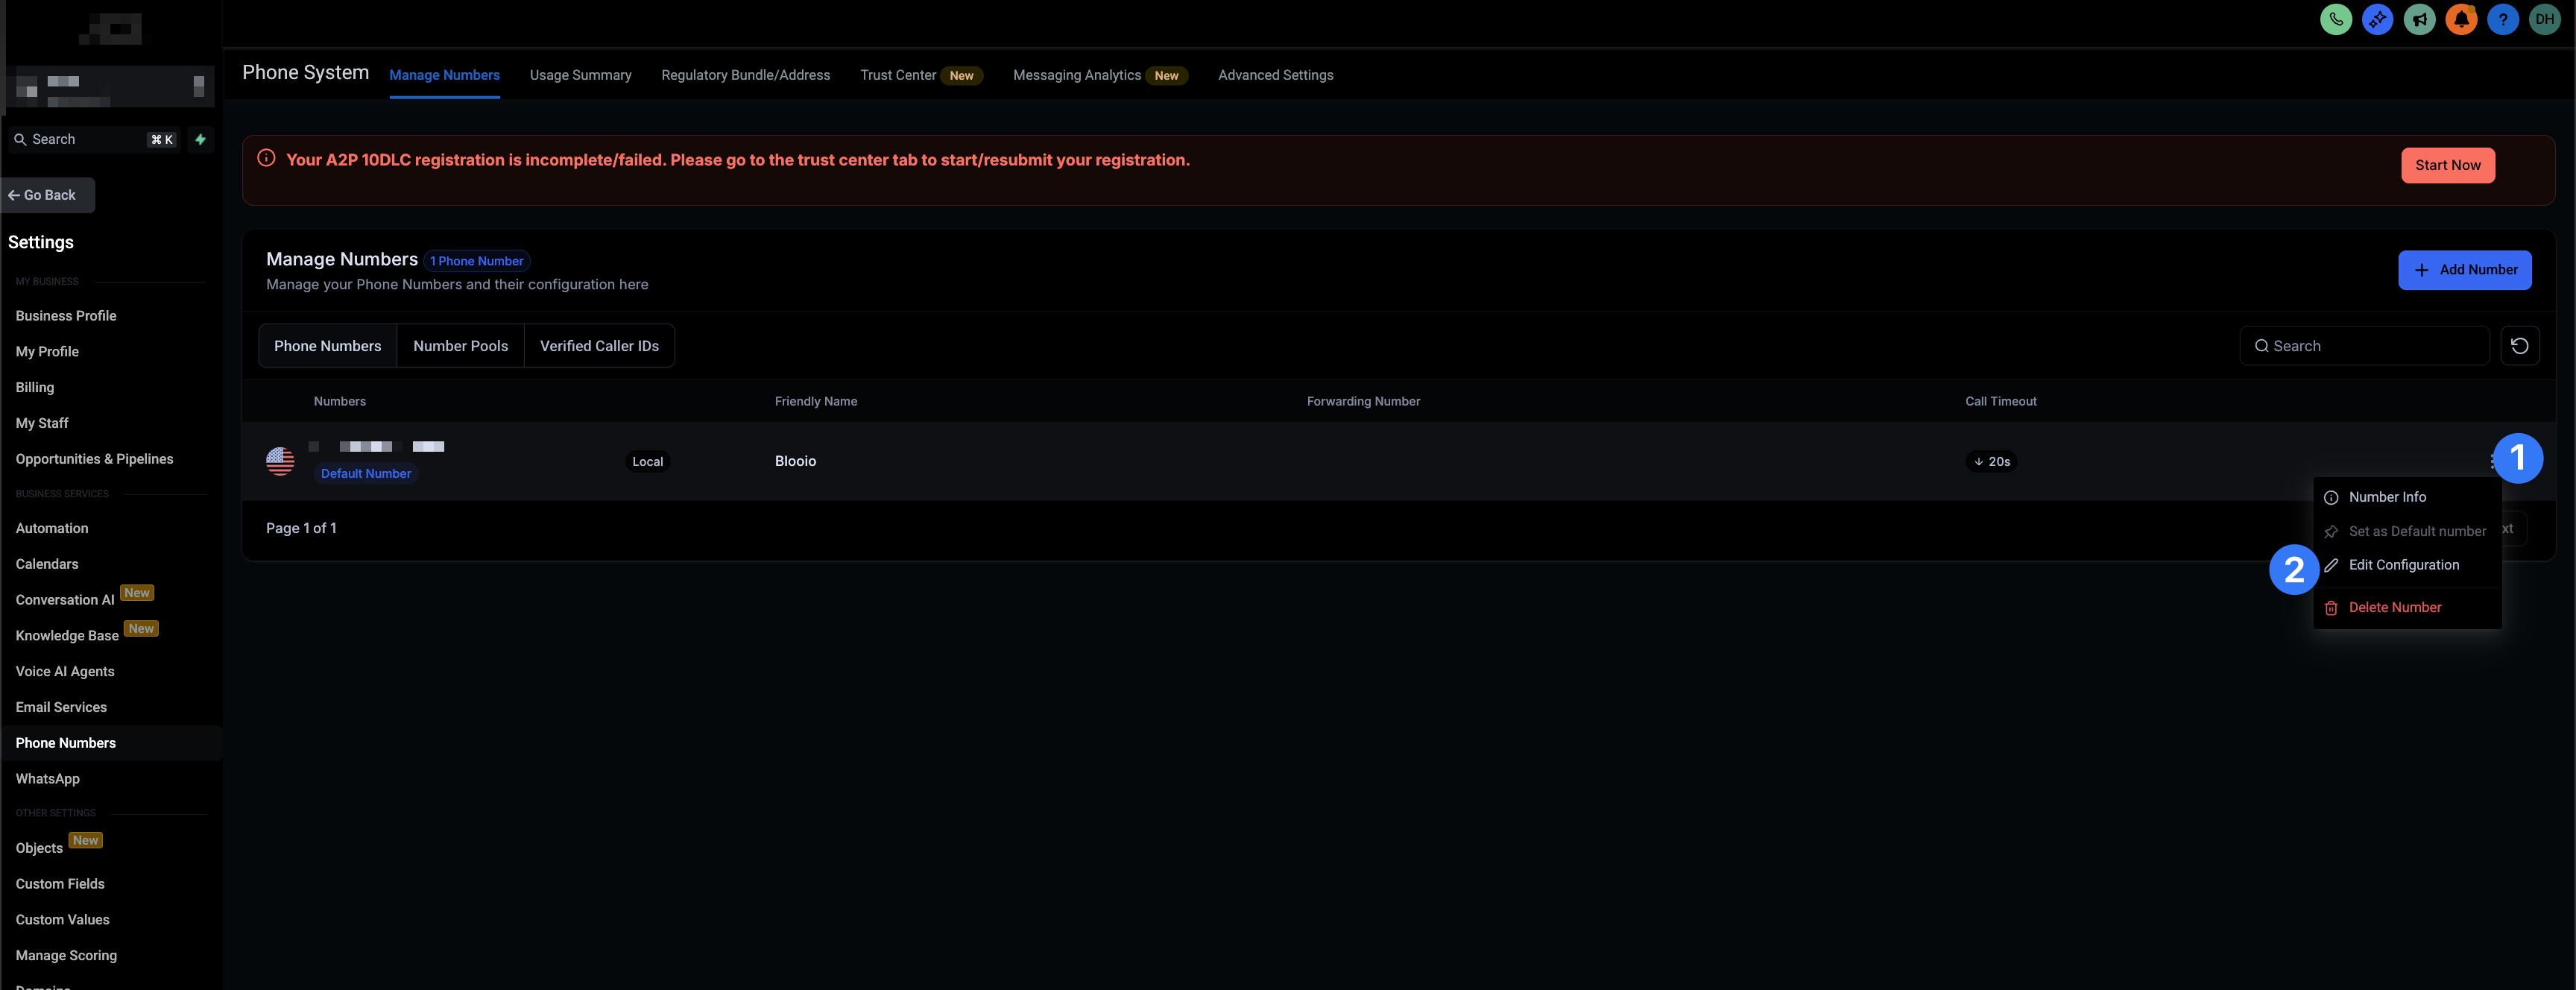The width and height of the screenshot is (2576, 990).
Task: Click the Blooio friendly name cell
Action: pos(795,462)
